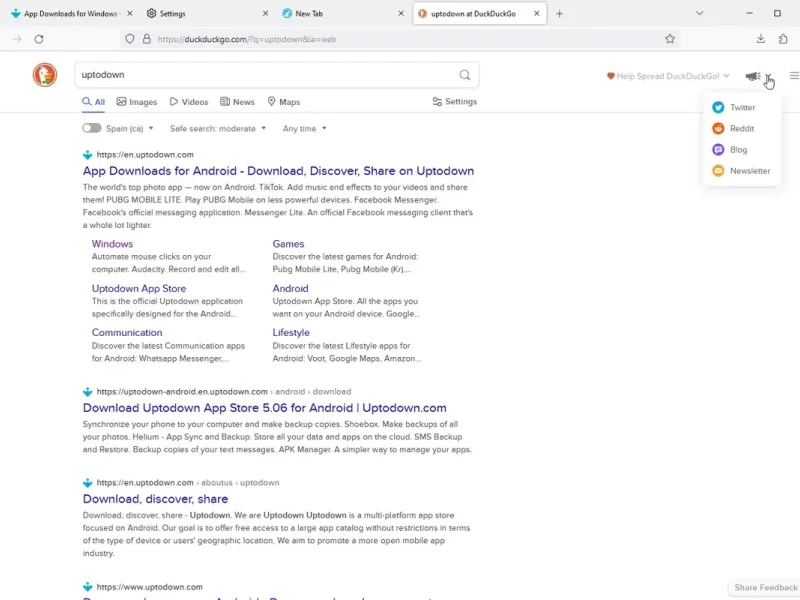Open the Windows sitelink
800x600 pixels.
[112, 244]
